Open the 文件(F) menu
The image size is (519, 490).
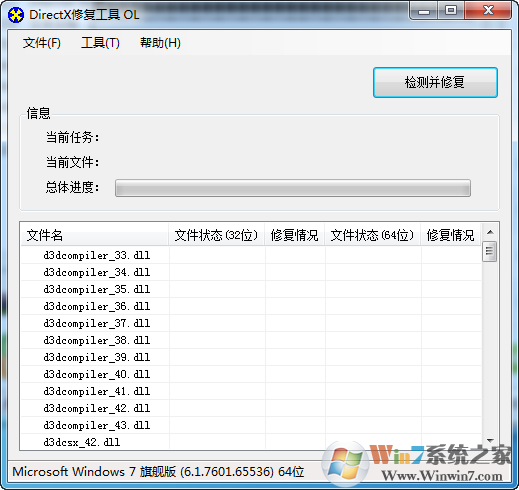coord(42,43)
